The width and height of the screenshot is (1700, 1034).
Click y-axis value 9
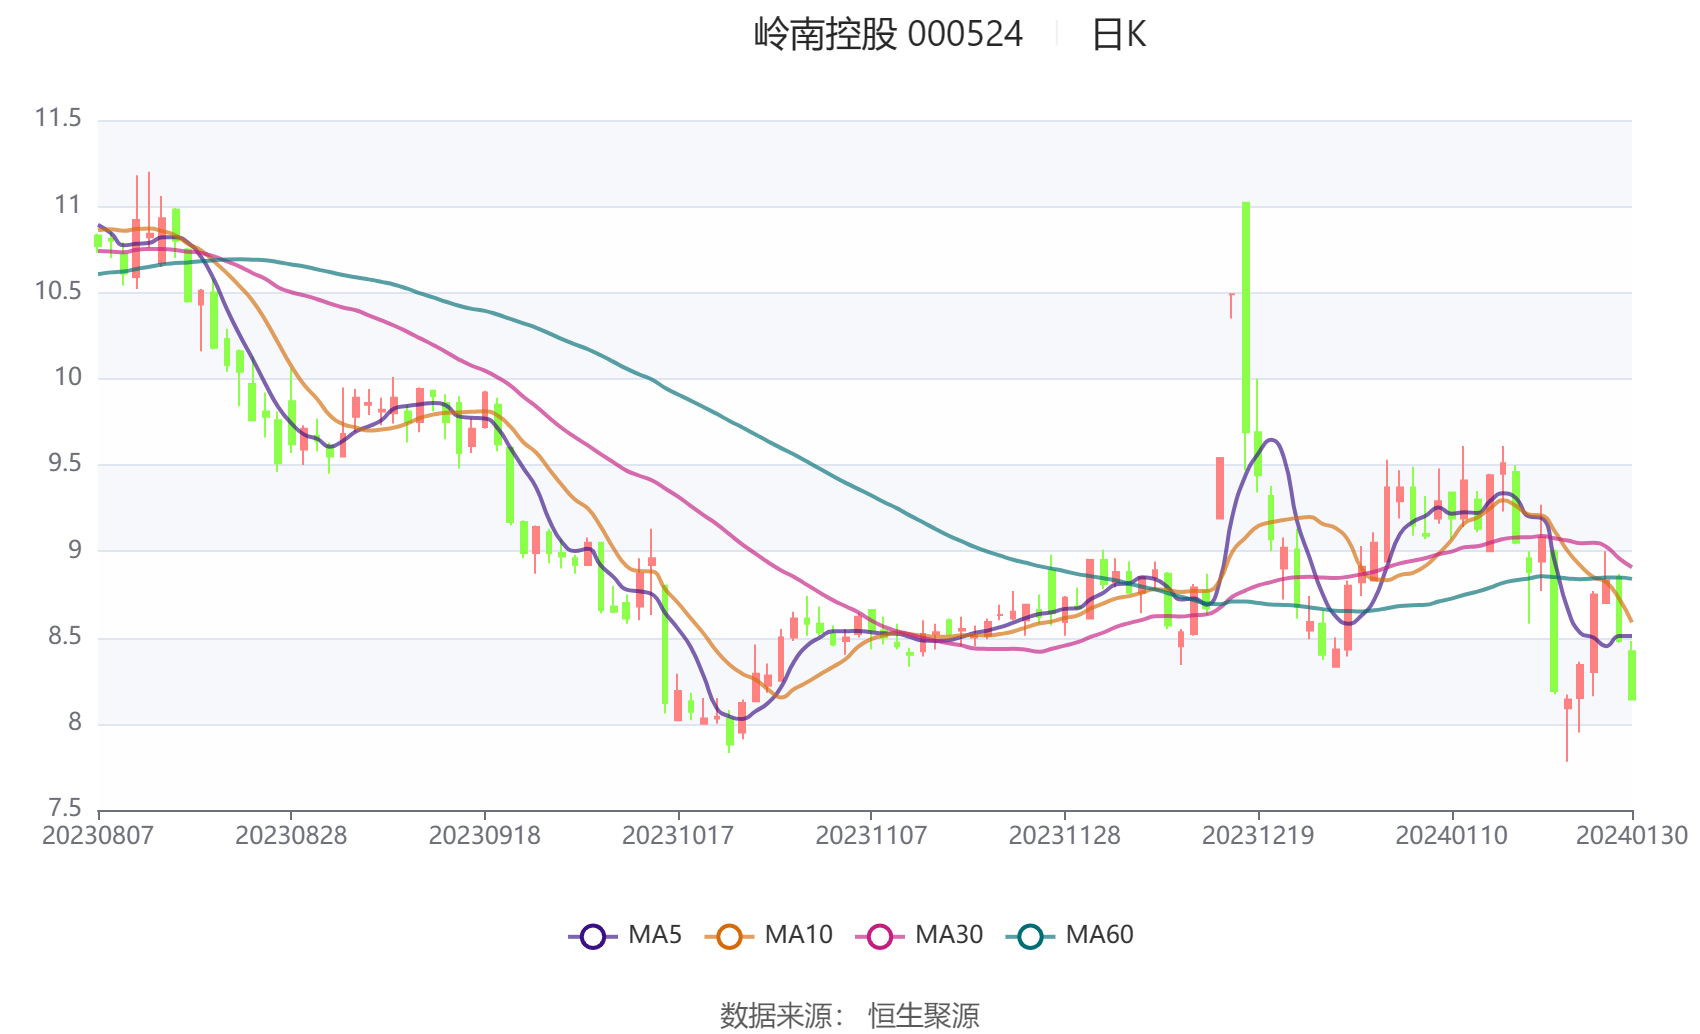(x=74, y=550)
